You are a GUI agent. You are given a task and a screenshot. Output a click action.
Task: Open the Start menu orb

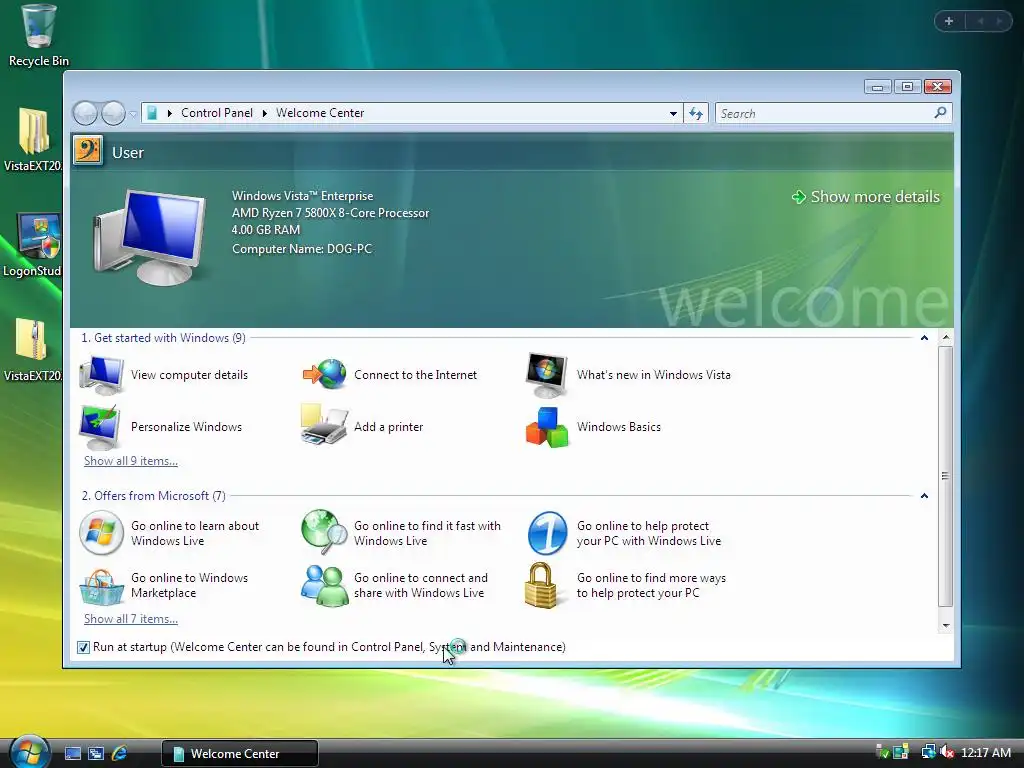tap(29, 752)
